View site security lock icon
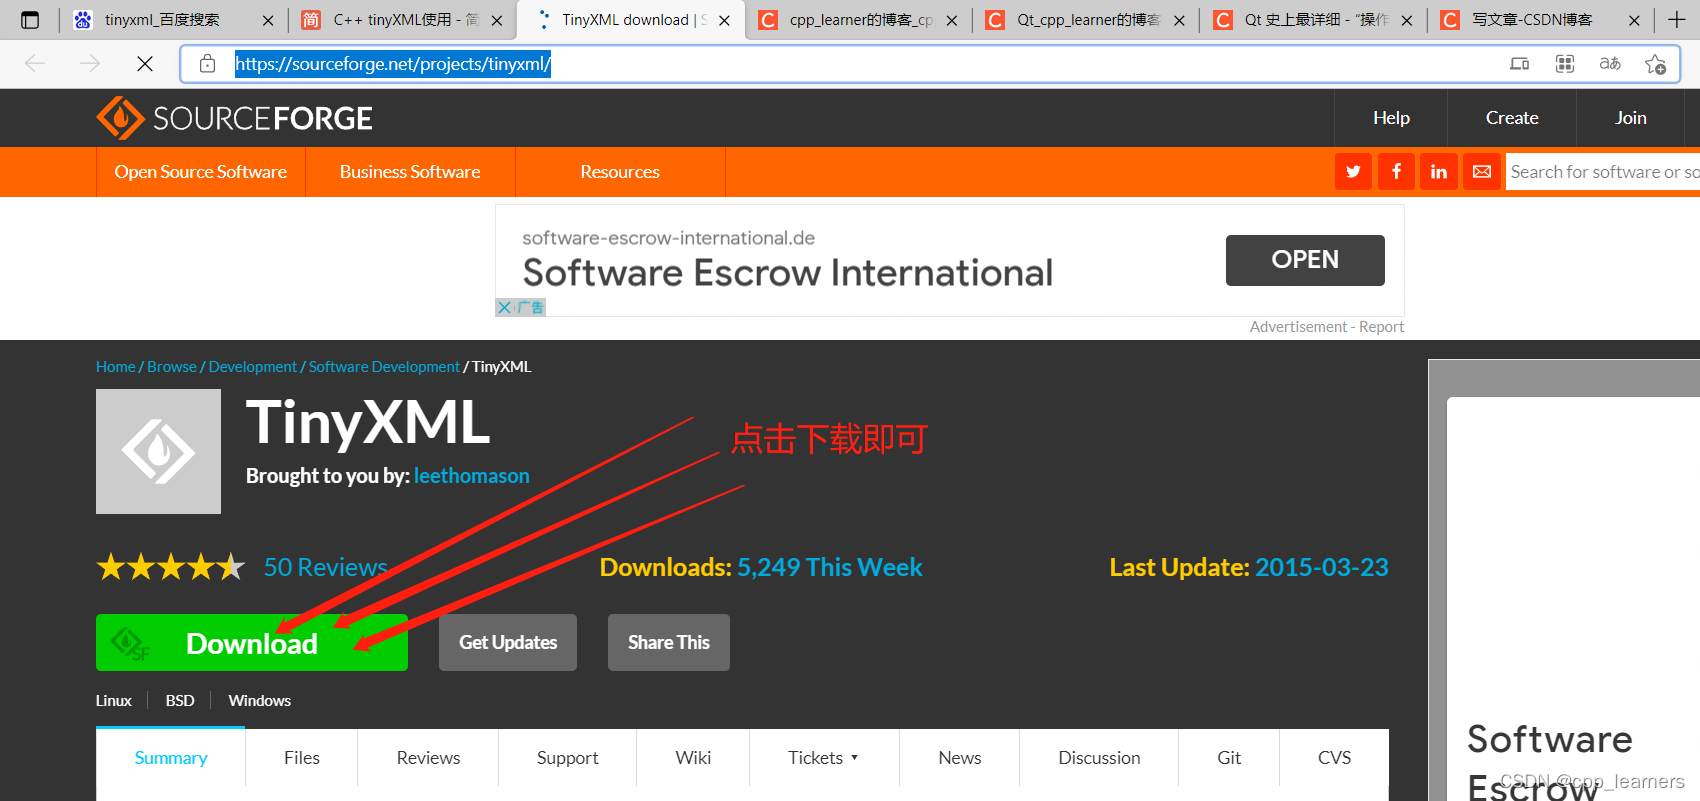Image resolution: width=1700 pixels, height=801 pixels. (207, 64)
